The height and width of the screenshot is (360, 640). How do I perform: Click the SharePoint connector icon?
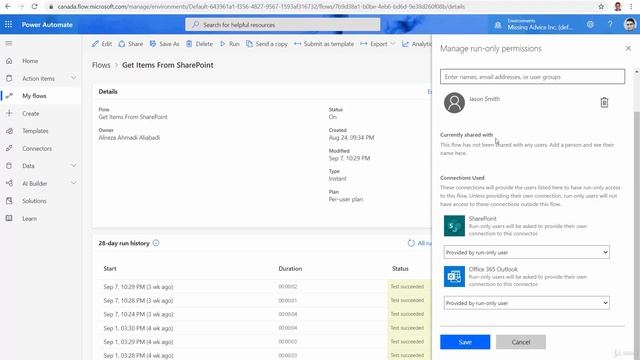coord(454,226)
